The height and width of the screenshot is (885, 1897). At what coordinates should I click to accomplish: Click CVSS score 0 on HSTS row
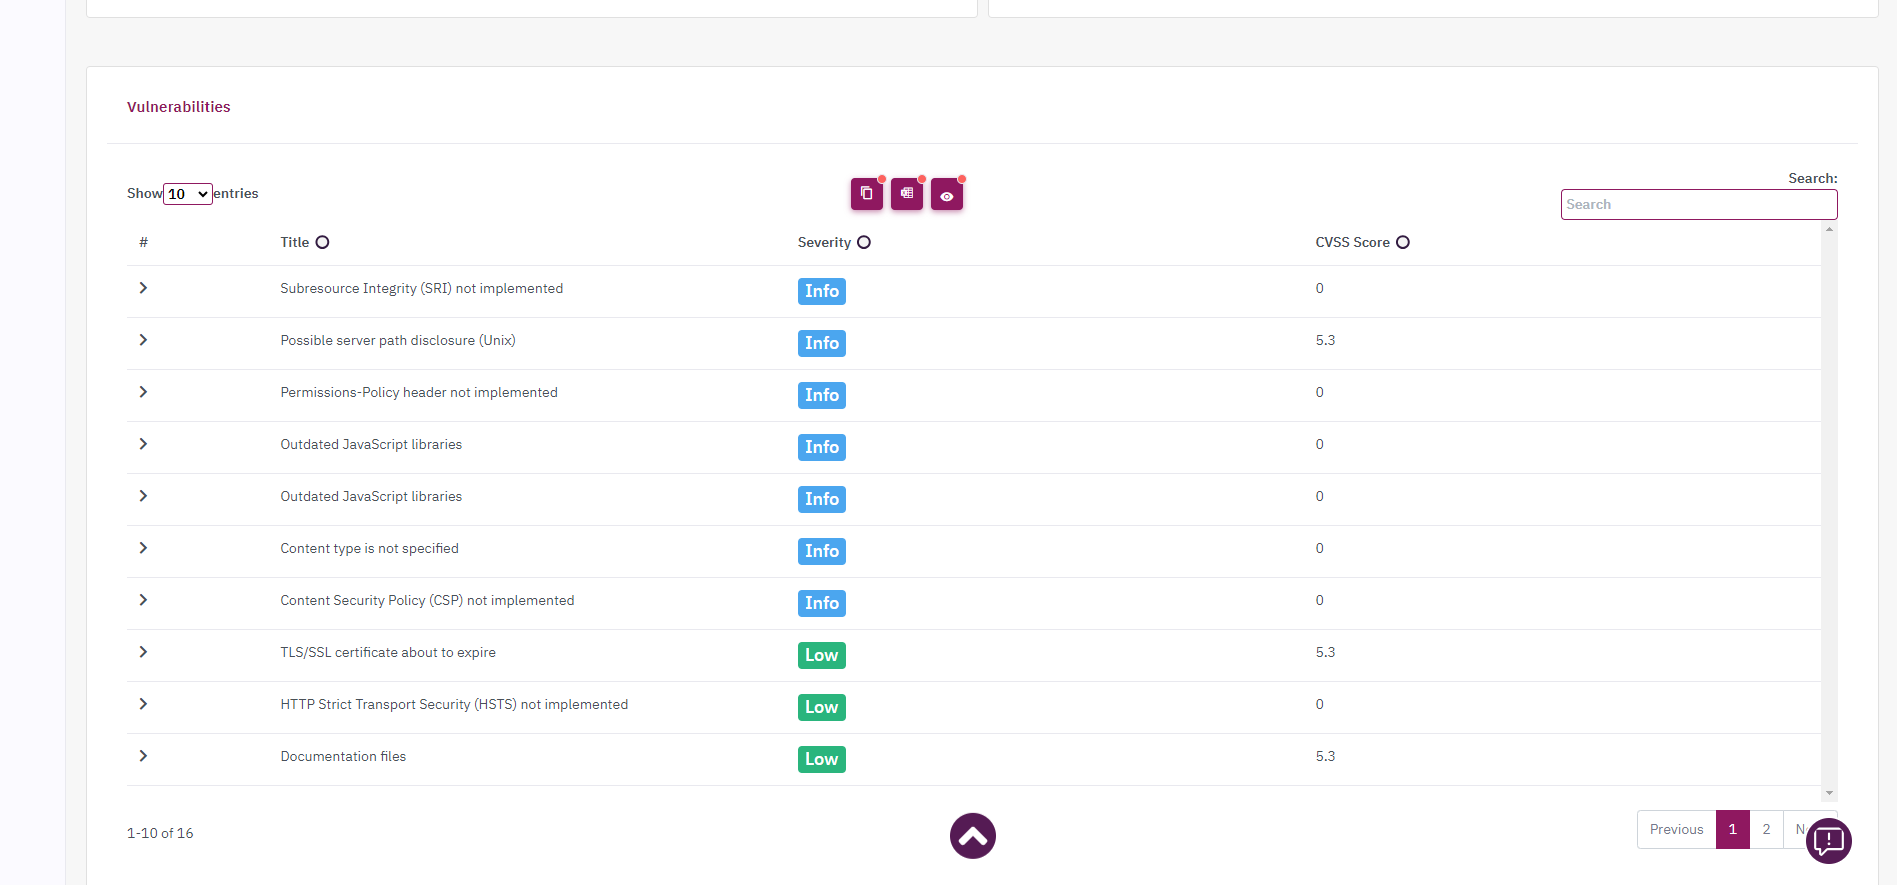1319,704
